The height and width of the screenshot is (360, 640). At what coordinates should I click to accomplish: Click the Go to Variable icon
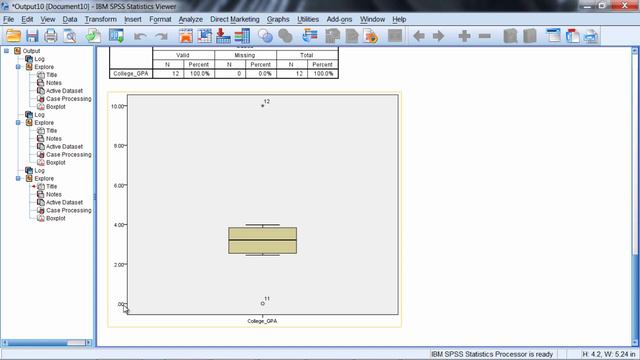[223, 36]
